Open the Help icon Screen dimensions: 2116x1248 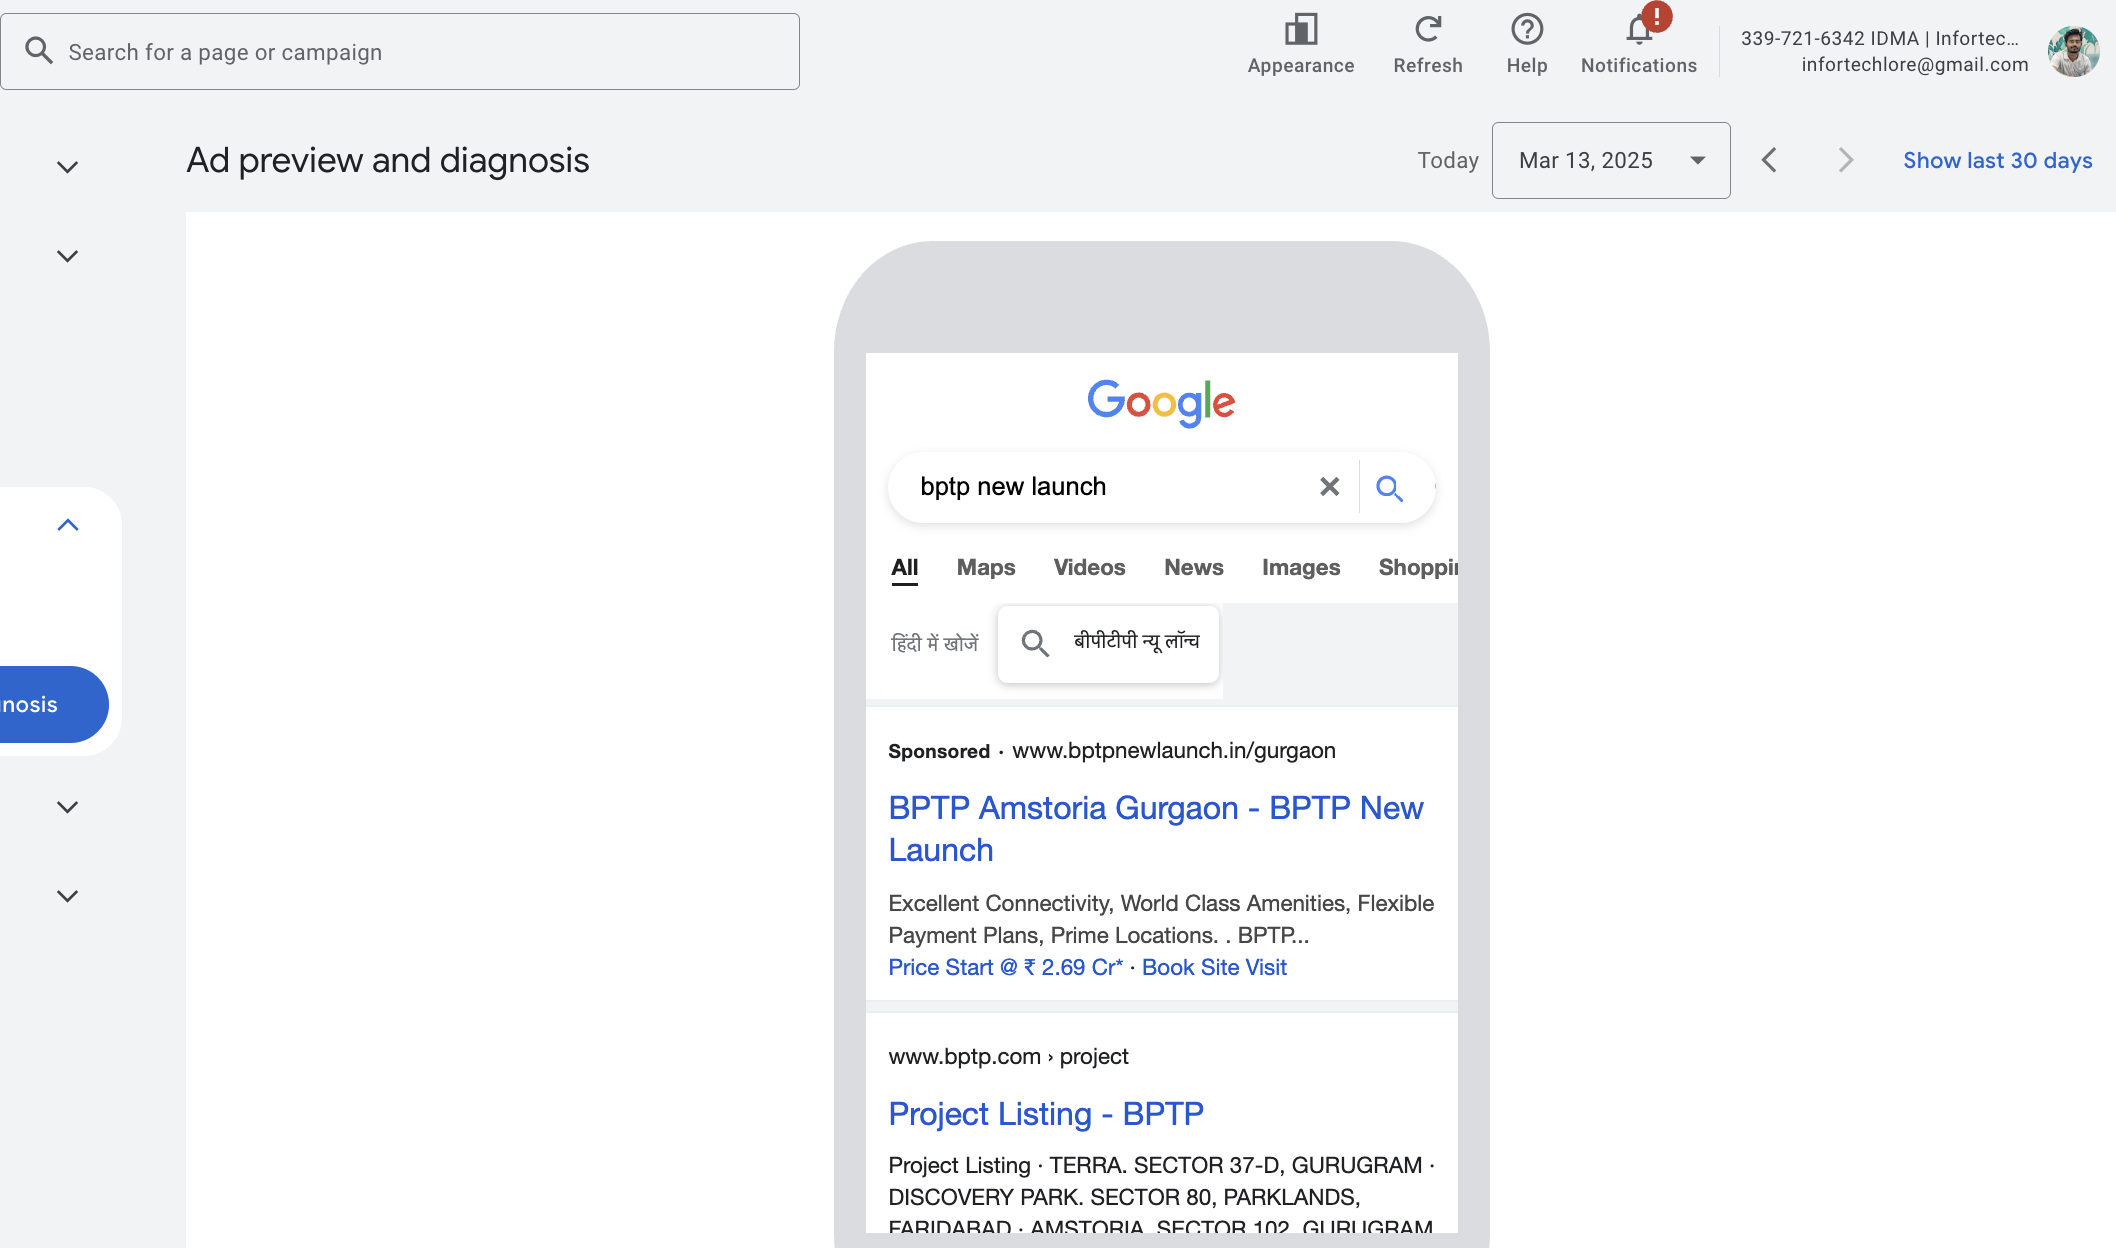point(1527,29)
